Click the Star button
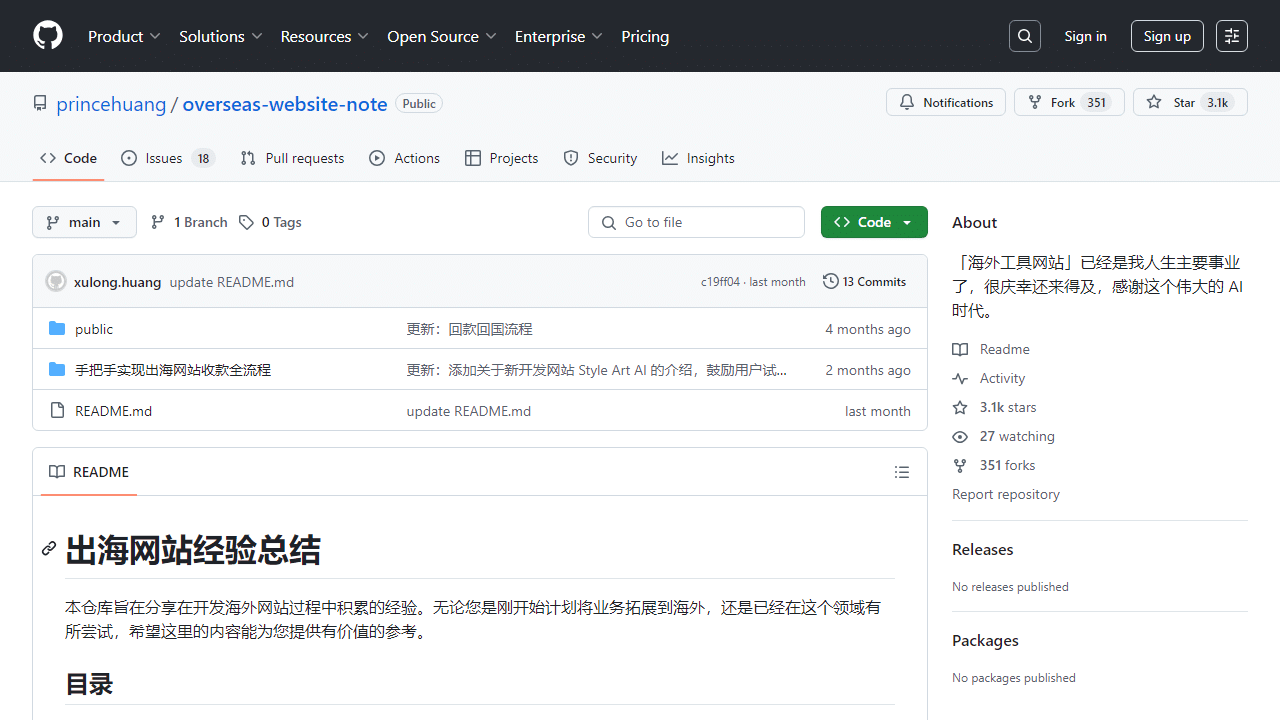The width and height of the screenshot is (1280, 720). [x=1190, y=102]
